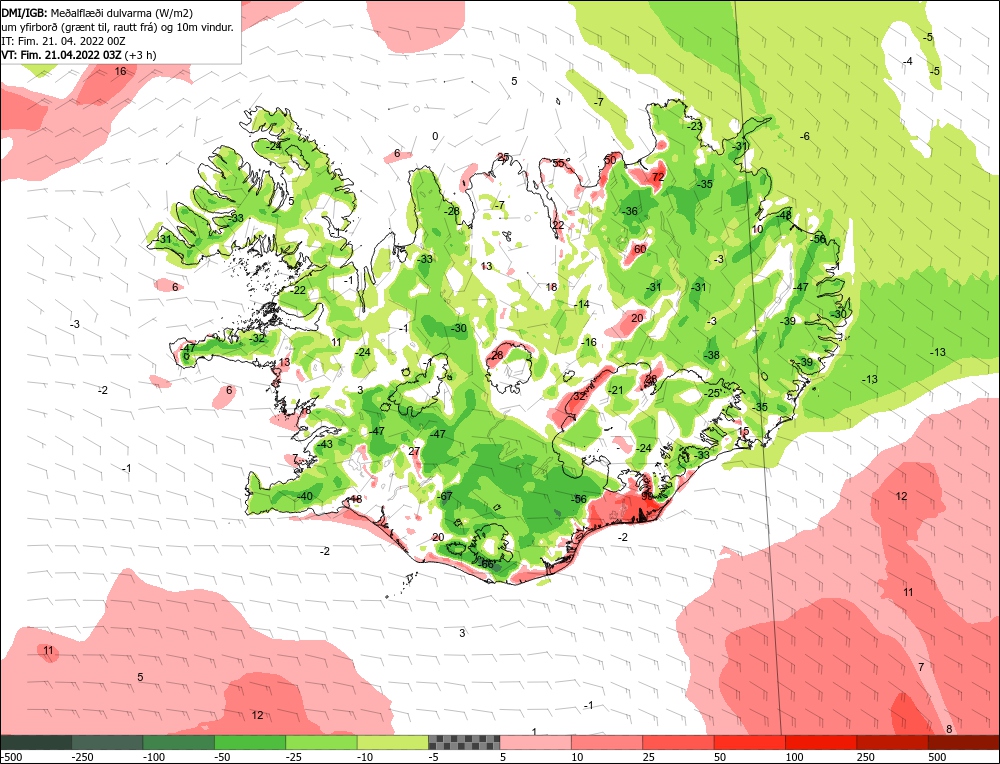Click the legend swatch between -100 and -50

click(179, 742)
